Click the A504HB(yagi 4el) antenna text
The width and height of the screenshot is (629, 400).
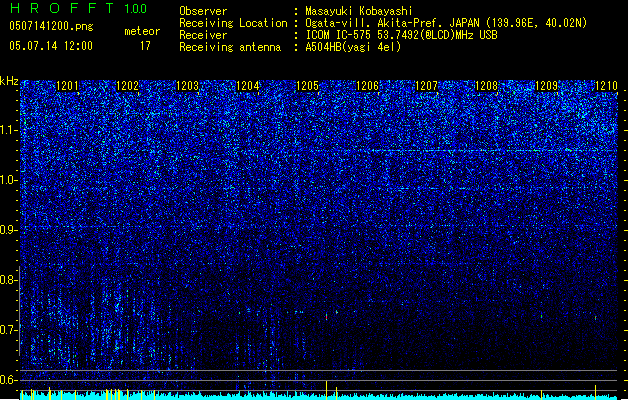[x=353, y=47]
